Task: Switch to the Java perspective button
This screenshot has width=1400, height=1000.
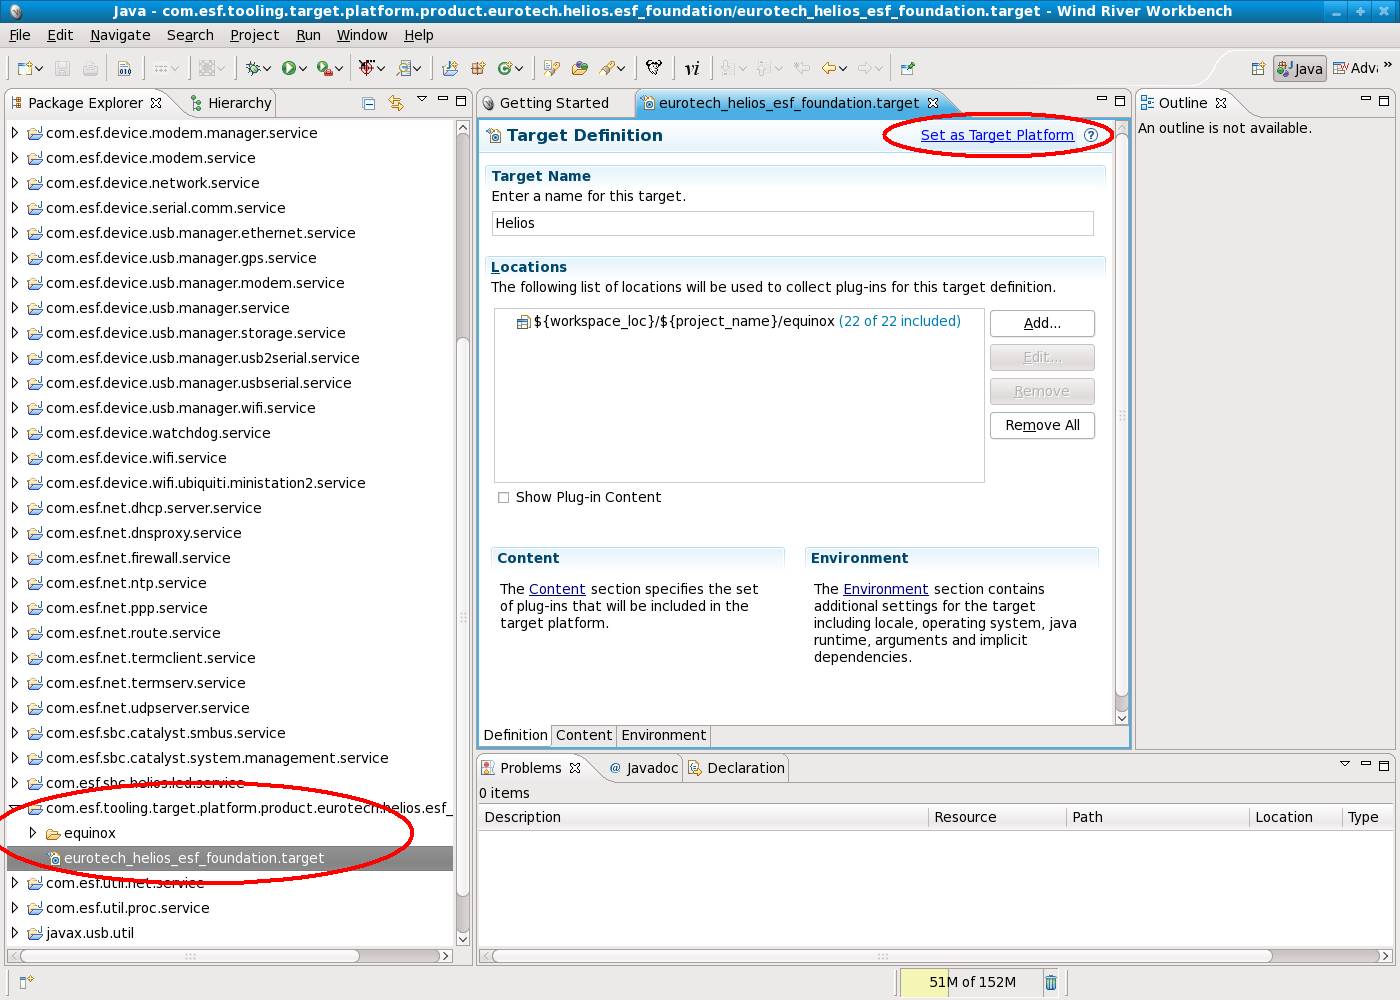Action: [x=1300, y=68]
